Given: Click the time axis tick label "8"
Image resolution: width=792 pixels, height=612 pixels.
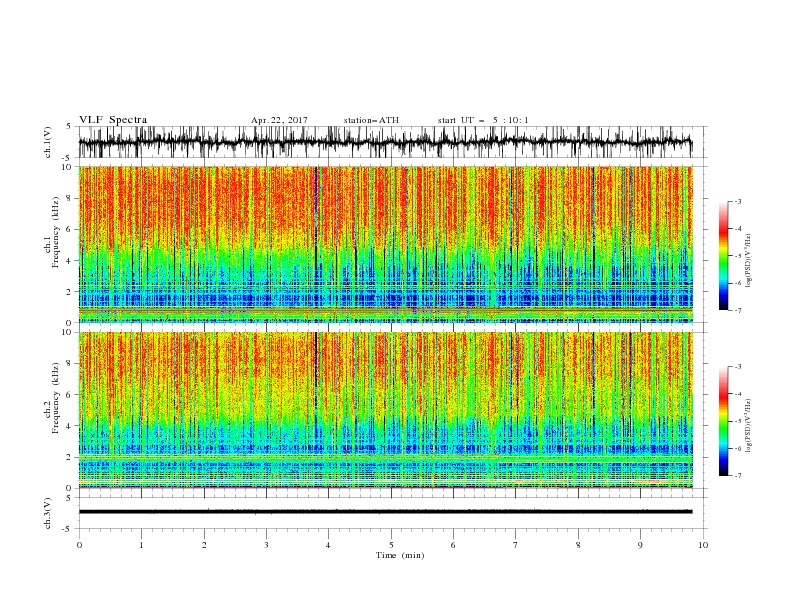Looking at the screenshot, I should pyautogui.click(x=578, y=545).
